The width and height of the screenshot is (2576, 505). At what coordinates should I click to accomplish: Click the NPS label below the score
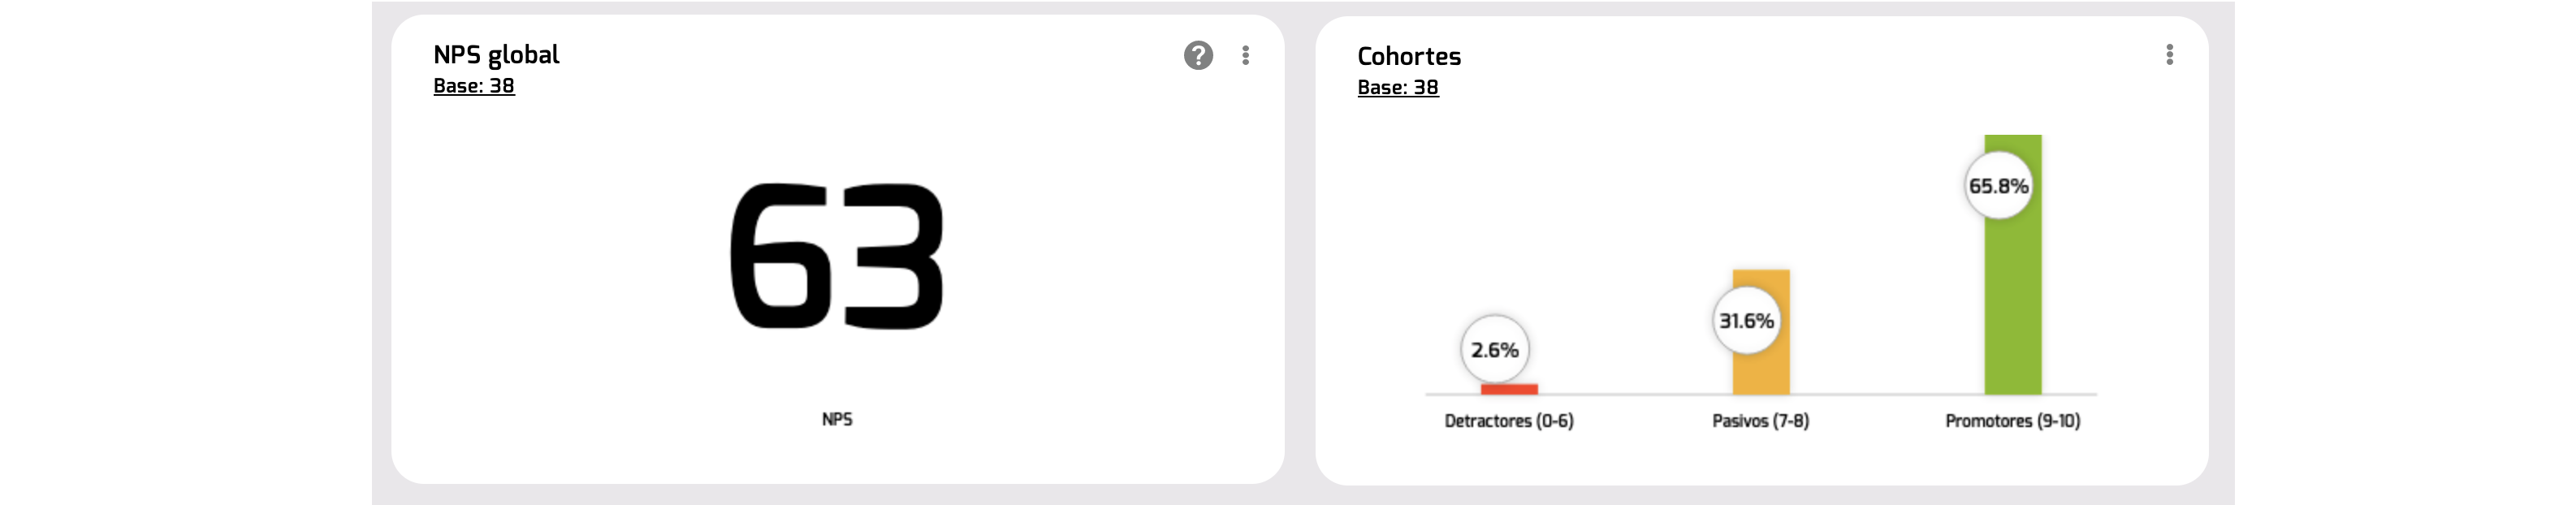[837, 419]
